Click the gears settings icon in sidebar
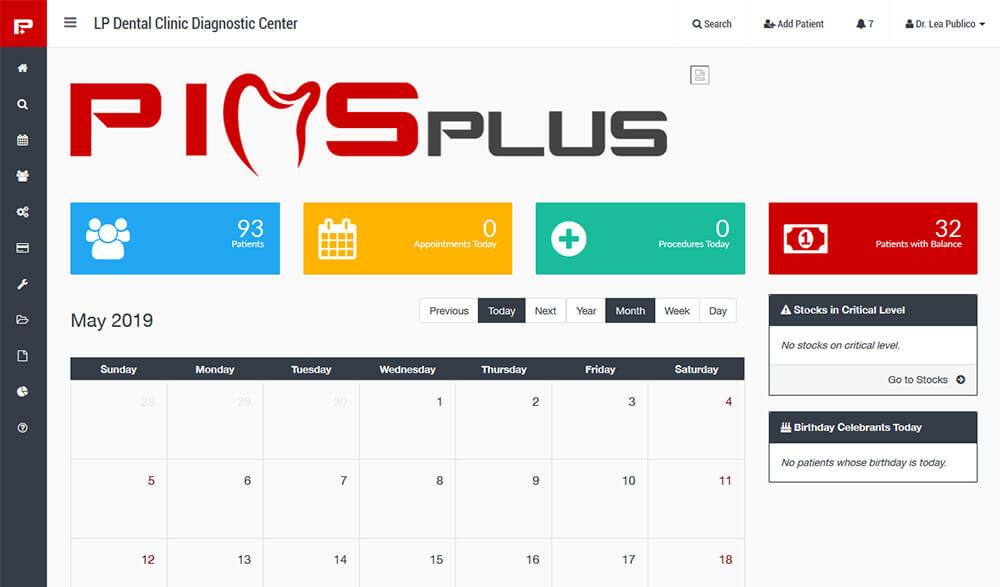This screenshot has width=1000, height=587. 22,212
